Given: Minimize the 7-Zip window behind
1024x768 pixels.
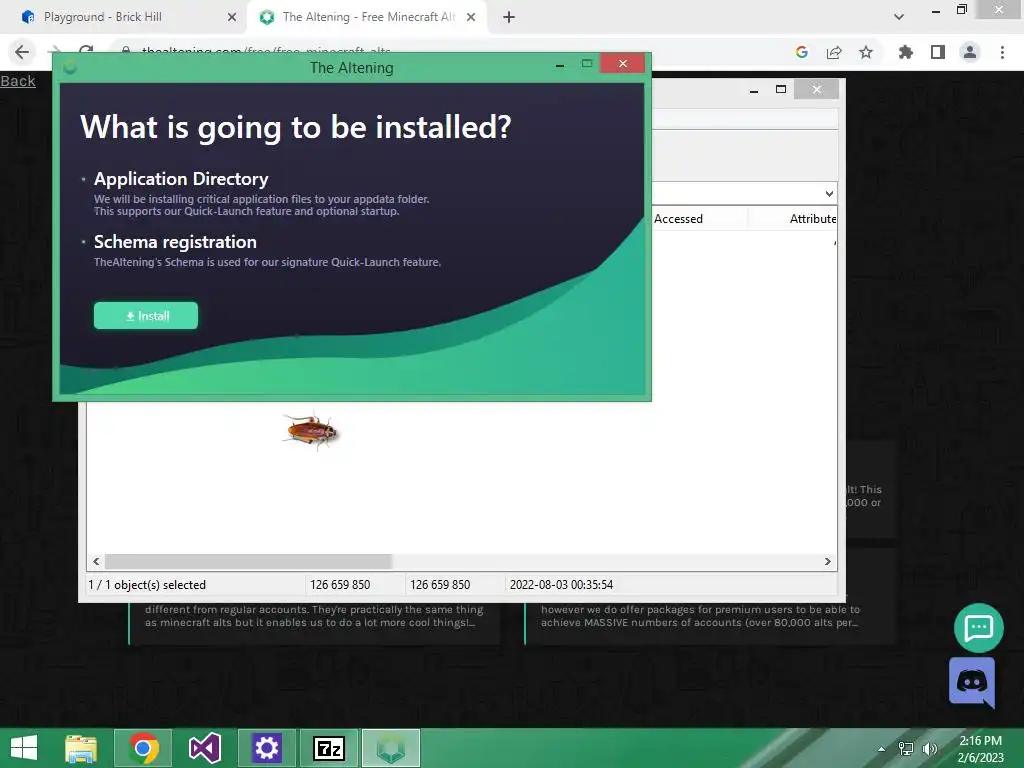Looking at the screenshot, I should click(x=754, y=90).
